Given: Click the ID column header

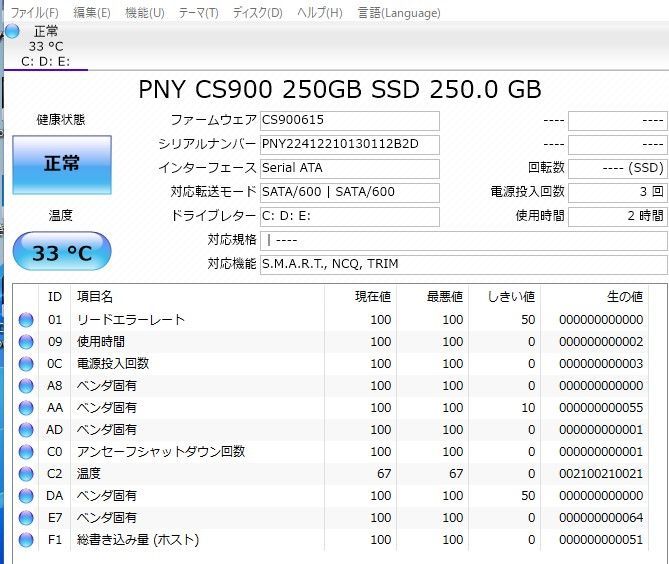Looking at the screenshot, I should point(55,297).
